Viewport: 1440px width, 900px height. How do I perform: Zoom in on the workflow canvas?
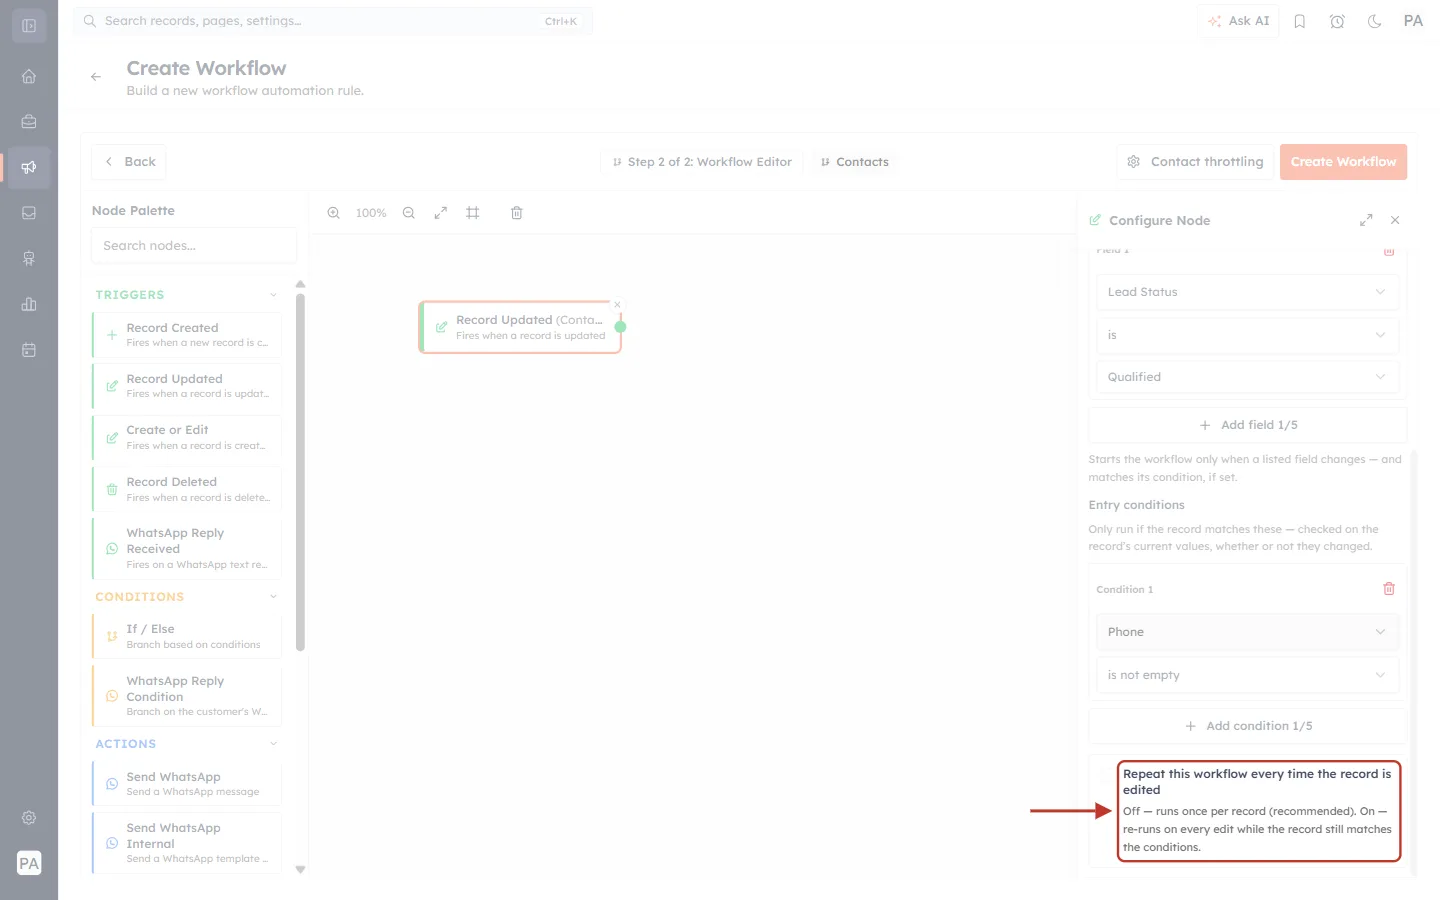coord(334,213)
